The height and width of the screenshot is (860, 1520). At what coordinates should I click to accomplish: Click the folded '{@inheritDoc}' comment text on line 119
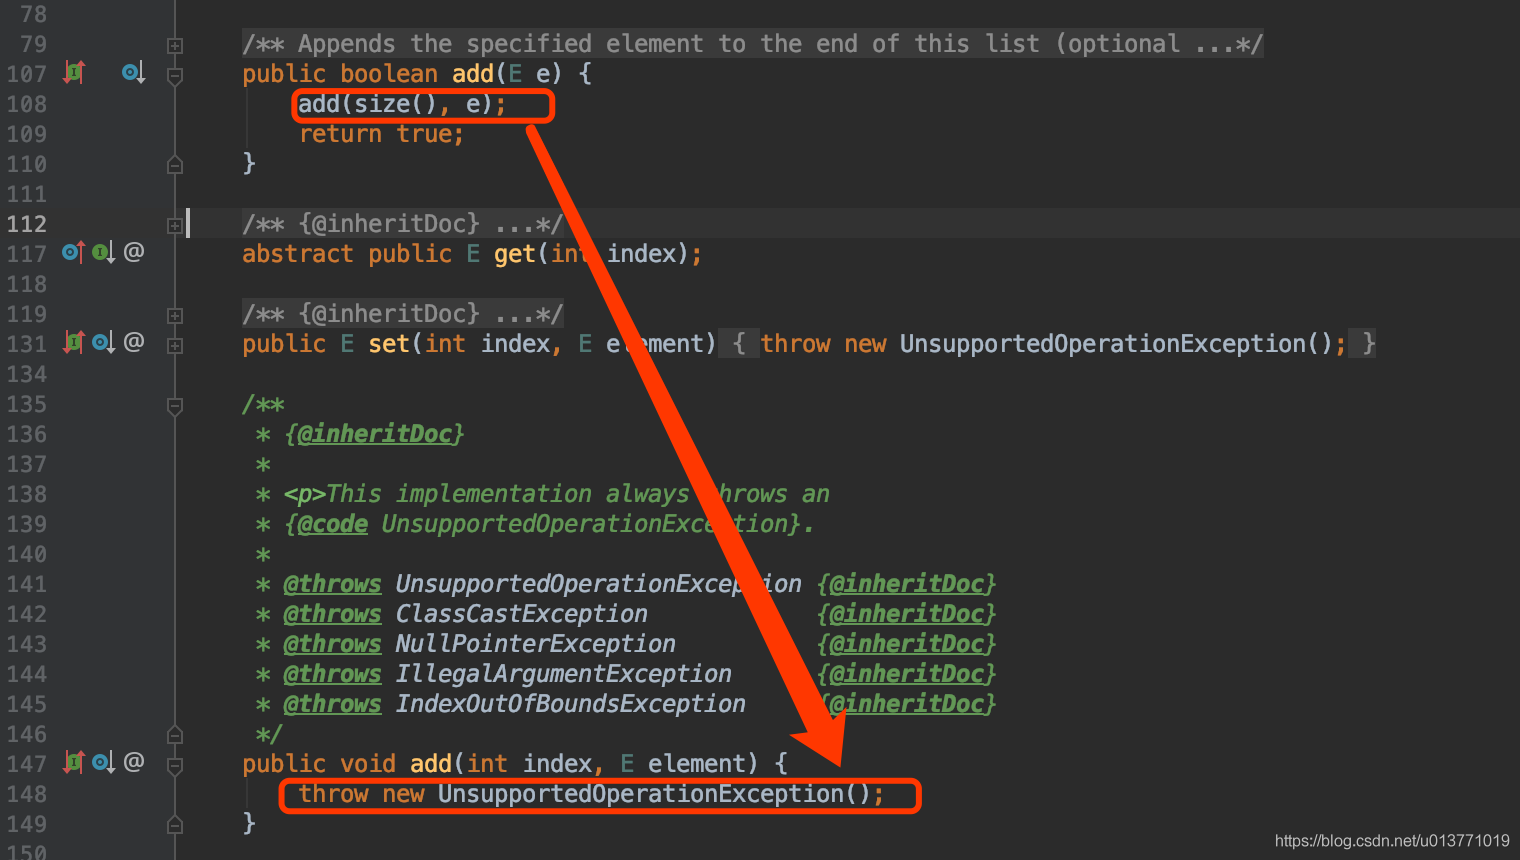403,314
